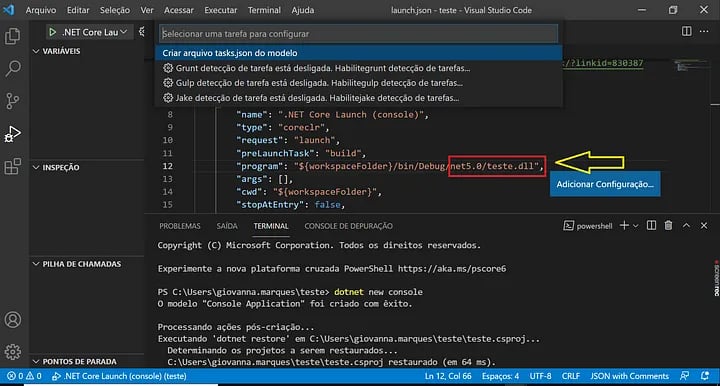Viewport: 720px width, 386px height.
Task: Open new terminal profile dropdown arrow
Action: click(636, 225)
